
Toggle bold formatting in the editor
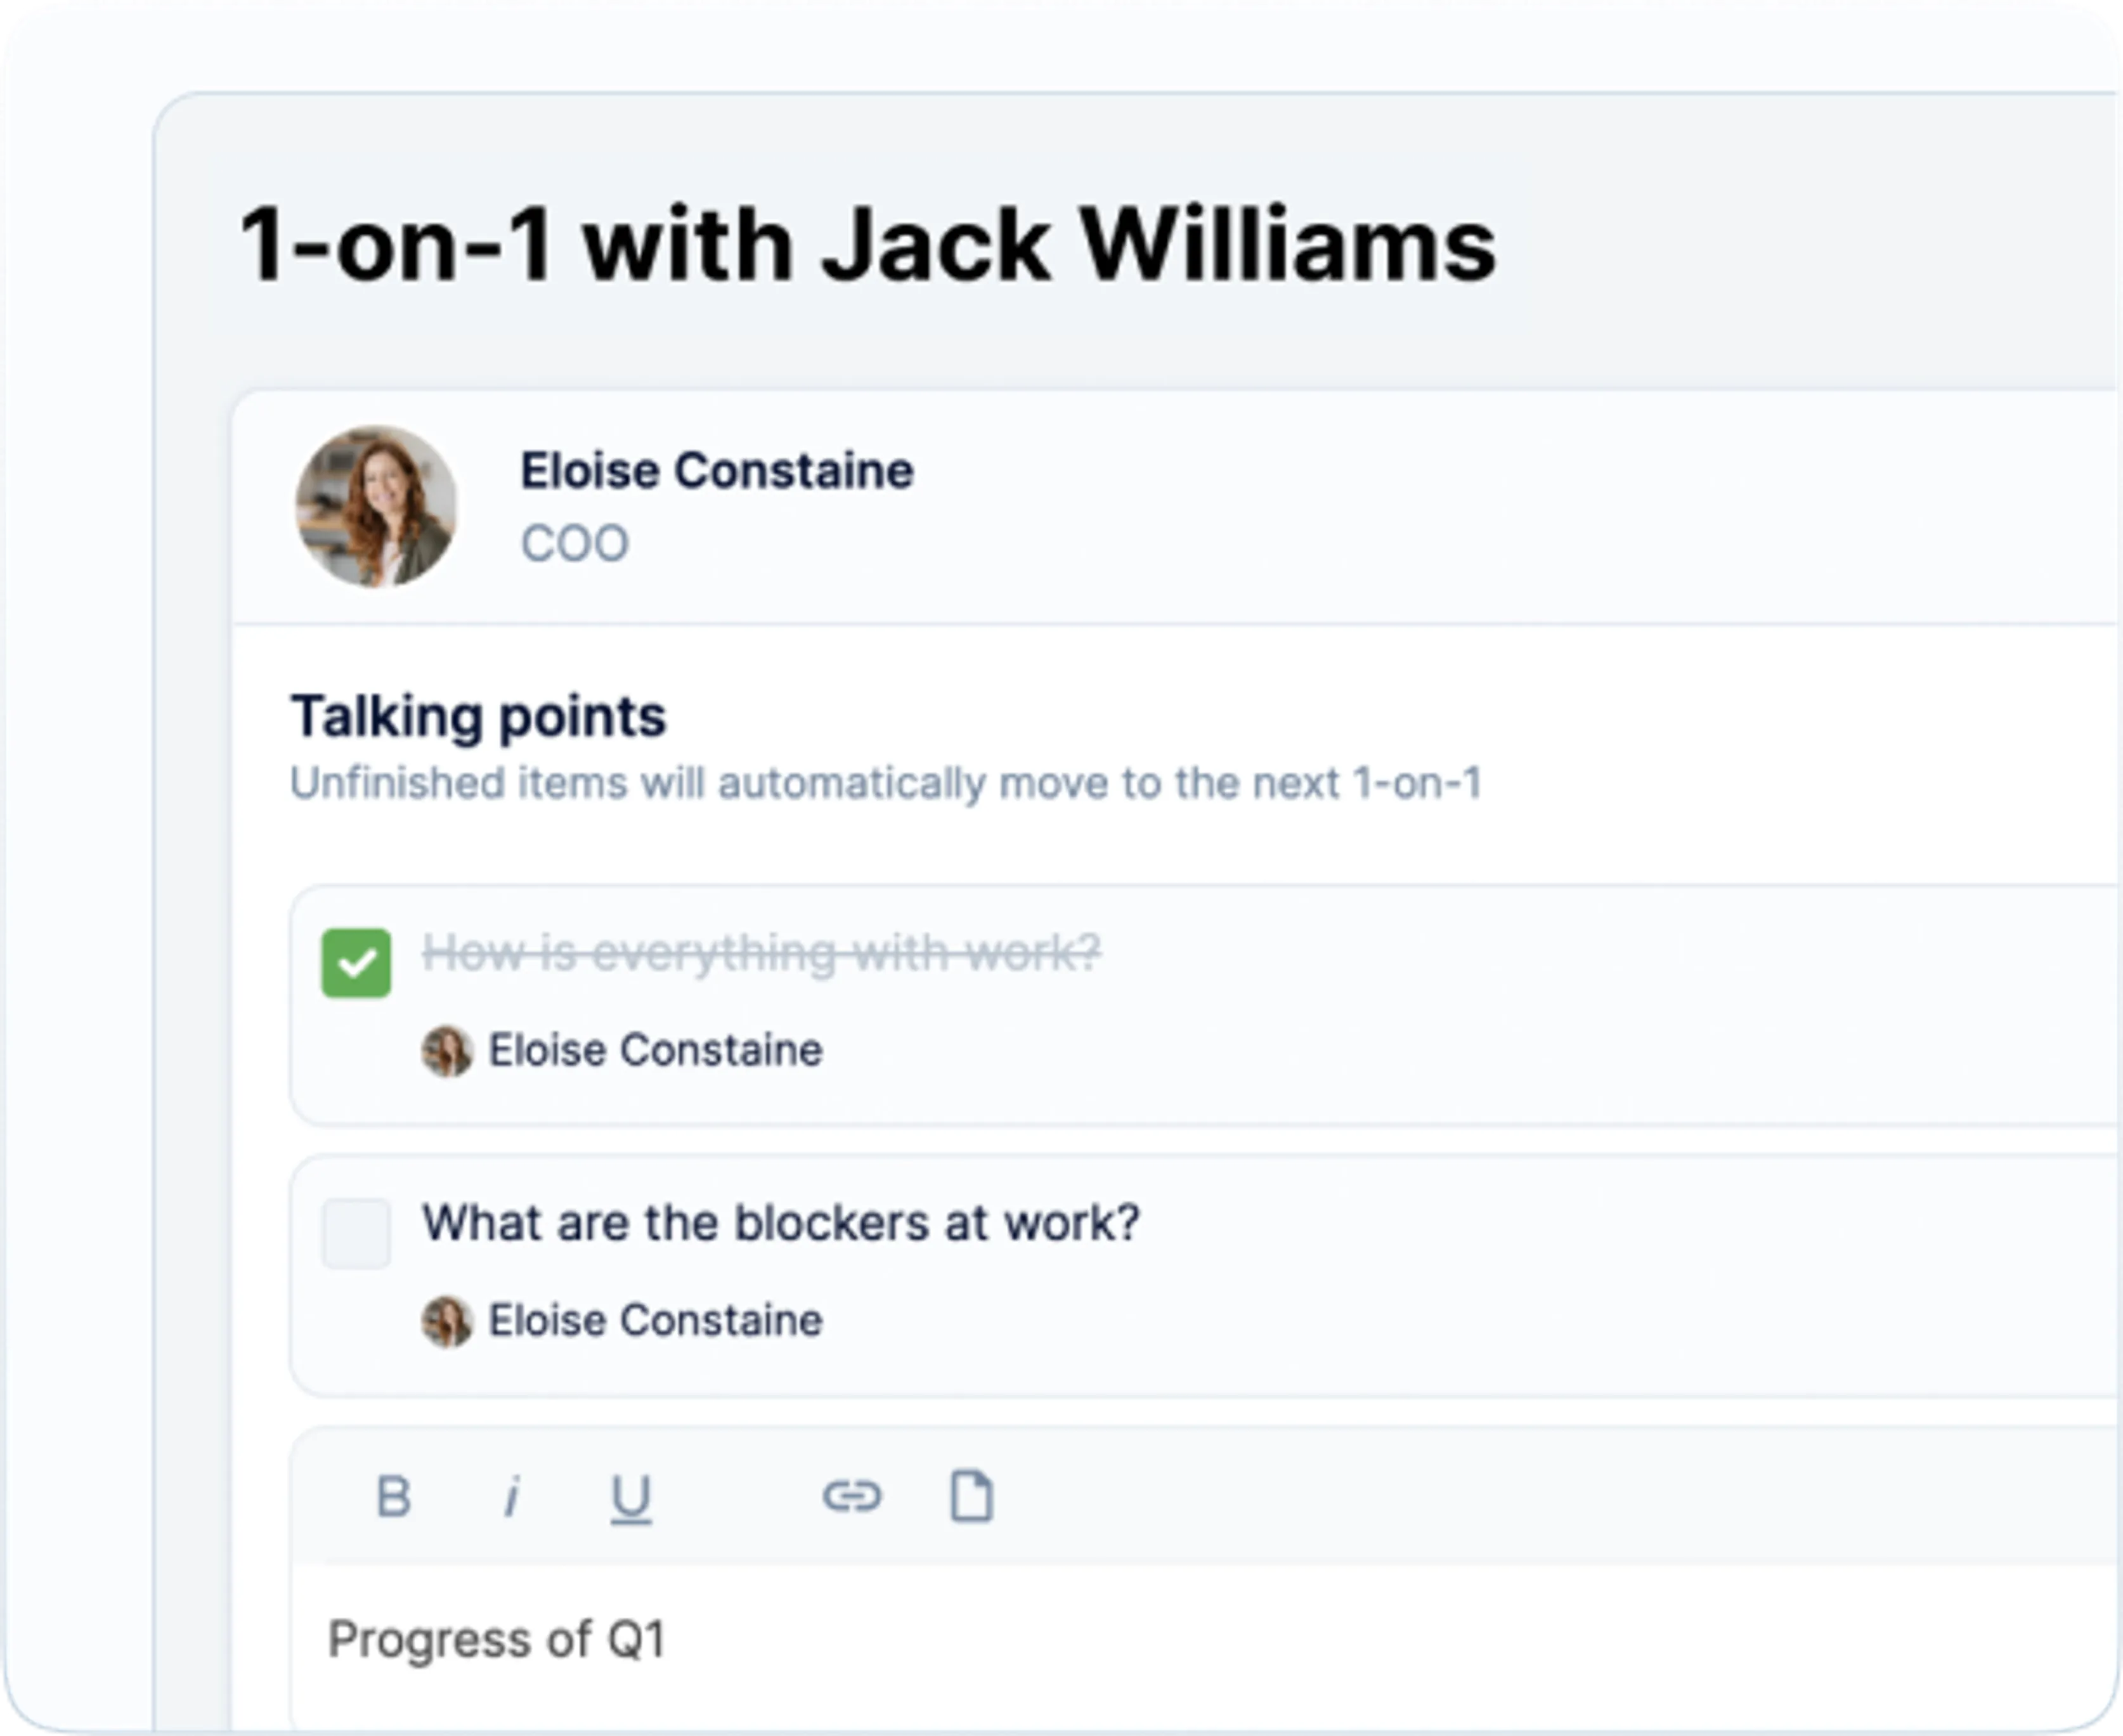(x=393, y=1497)
